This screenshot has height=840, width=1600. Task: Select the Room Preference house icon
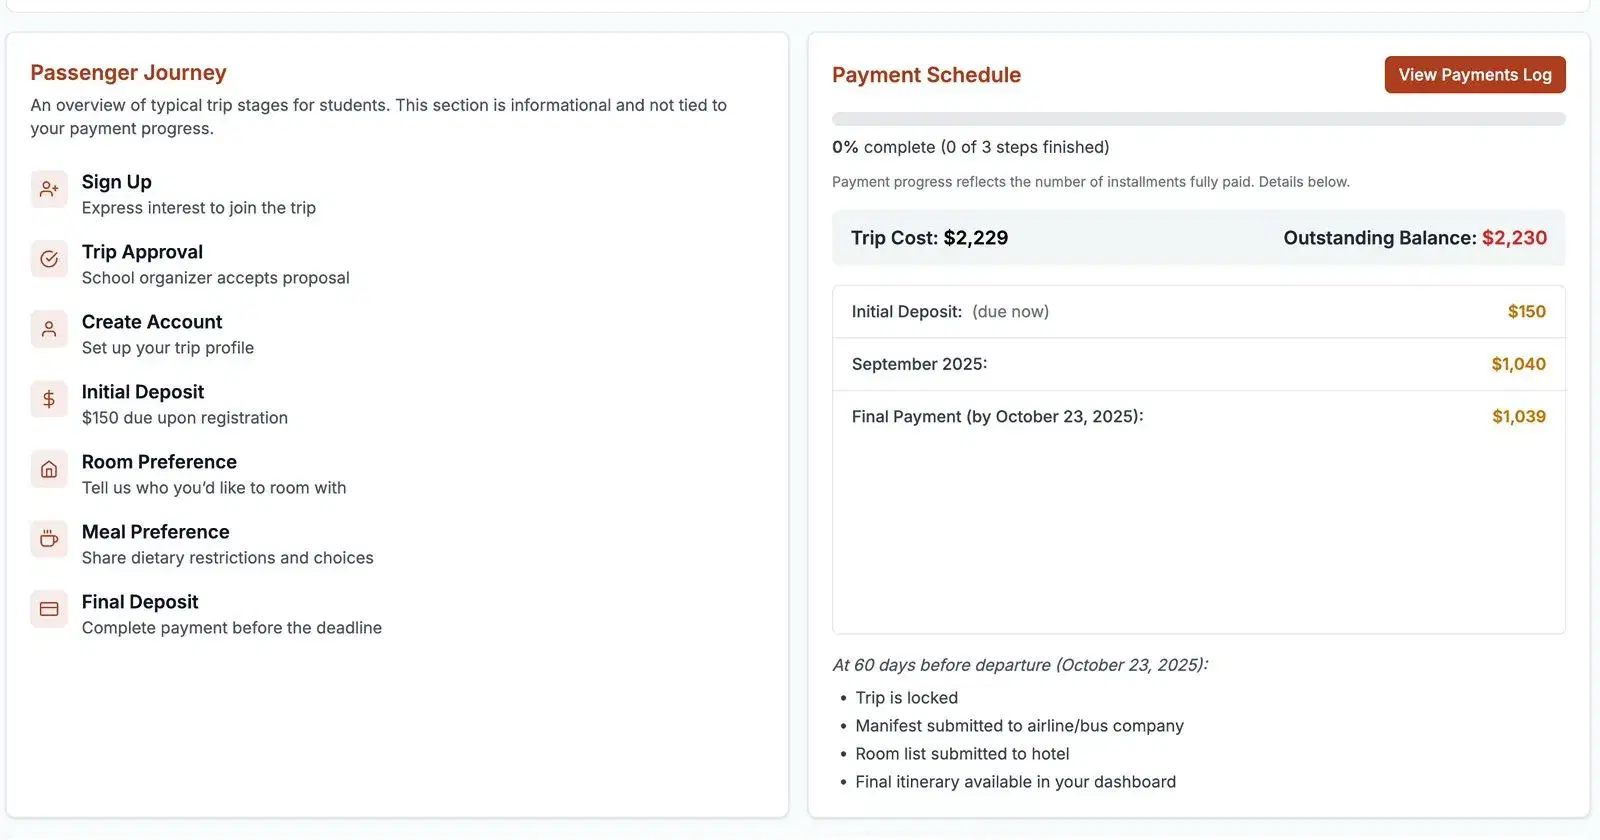coord(49,469)
